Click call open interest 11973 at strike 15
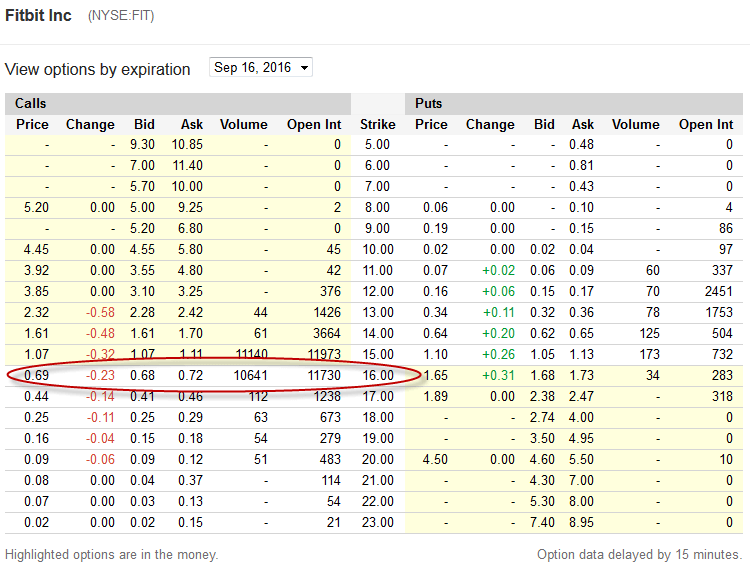The image size is (750, 568). tap(324, 354)
